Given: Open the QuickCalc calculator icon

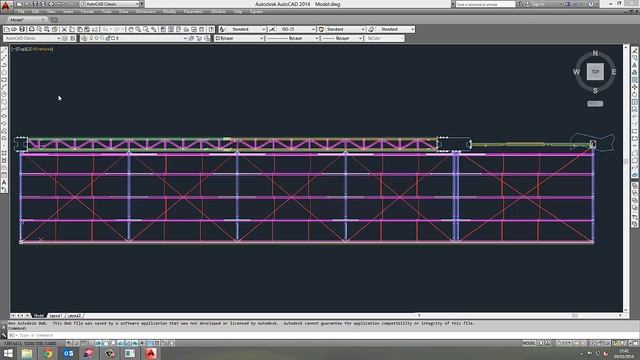Looking at the screenshot, I should 202,29.
